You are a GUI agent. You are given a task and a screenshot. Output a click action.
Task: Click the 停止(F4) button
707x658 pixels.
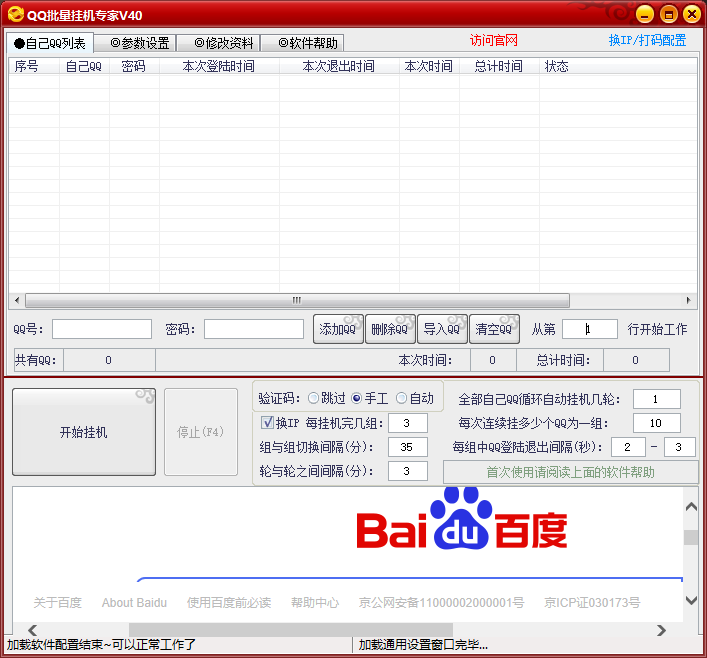[x=201, y=432]
